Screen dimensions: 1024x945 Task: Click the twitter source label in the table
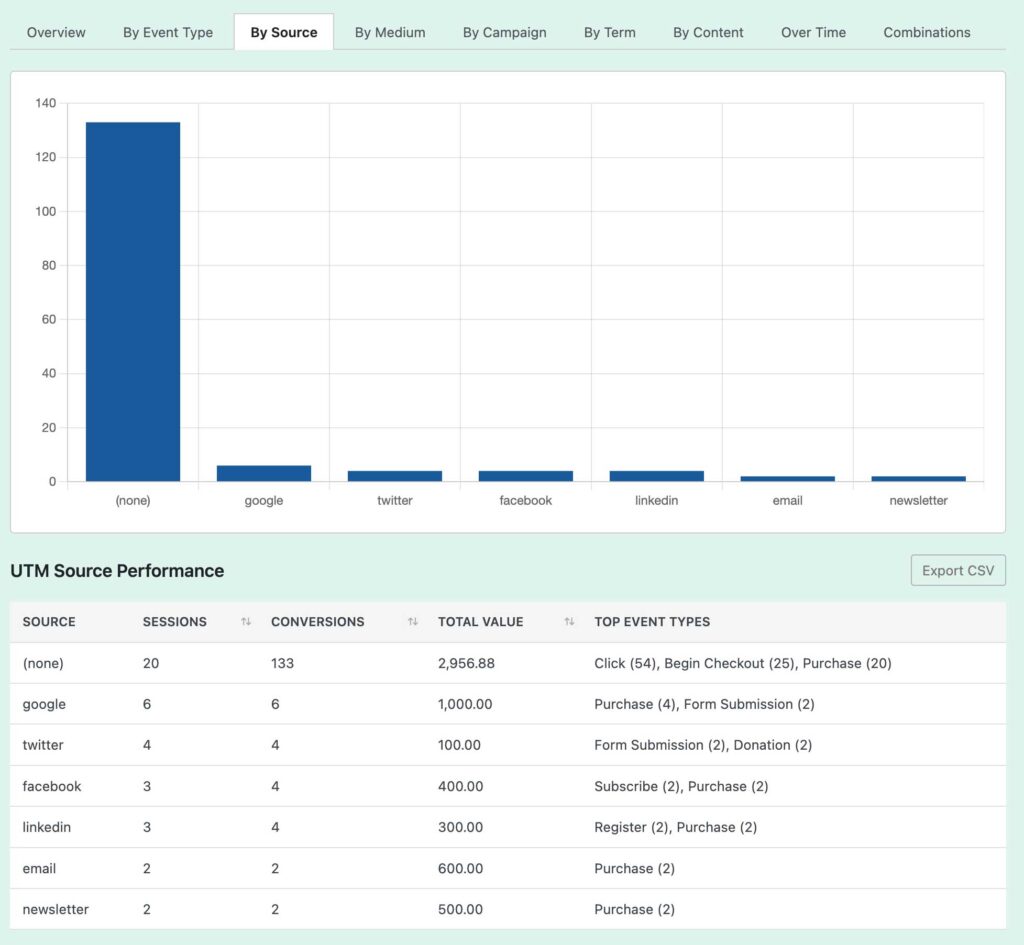pyautogui.click(x=43, y=745)
